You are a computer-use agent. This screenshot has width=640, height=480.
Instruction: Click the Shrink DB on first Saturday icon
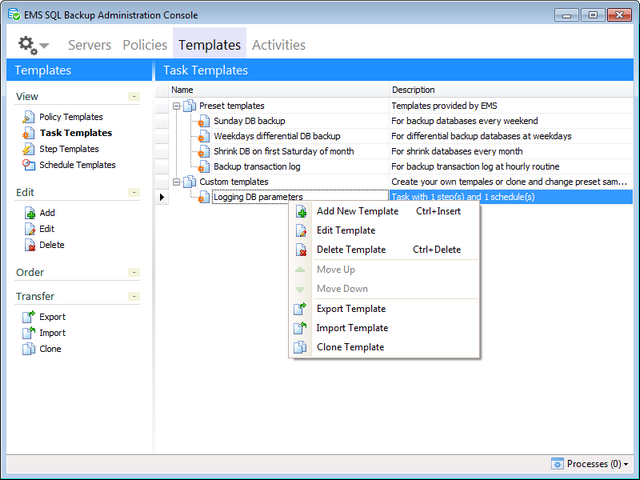[x=204, y=151]
